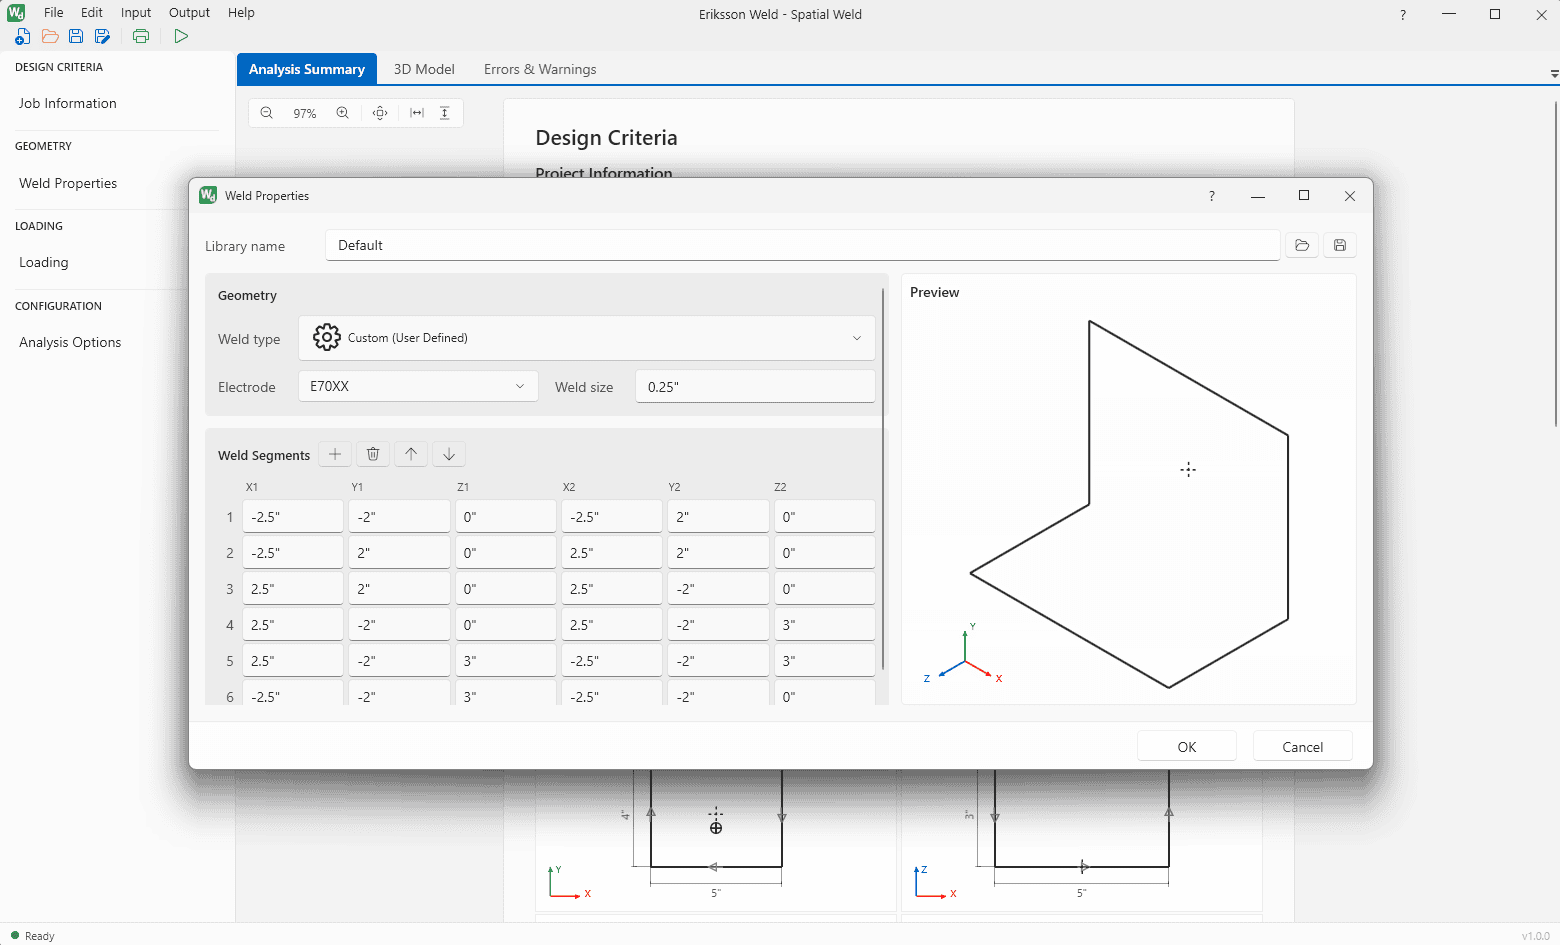The image size is (1560, 945).
Task: Click the main window vertical scrollbar
Action: tap(1556, 262)
